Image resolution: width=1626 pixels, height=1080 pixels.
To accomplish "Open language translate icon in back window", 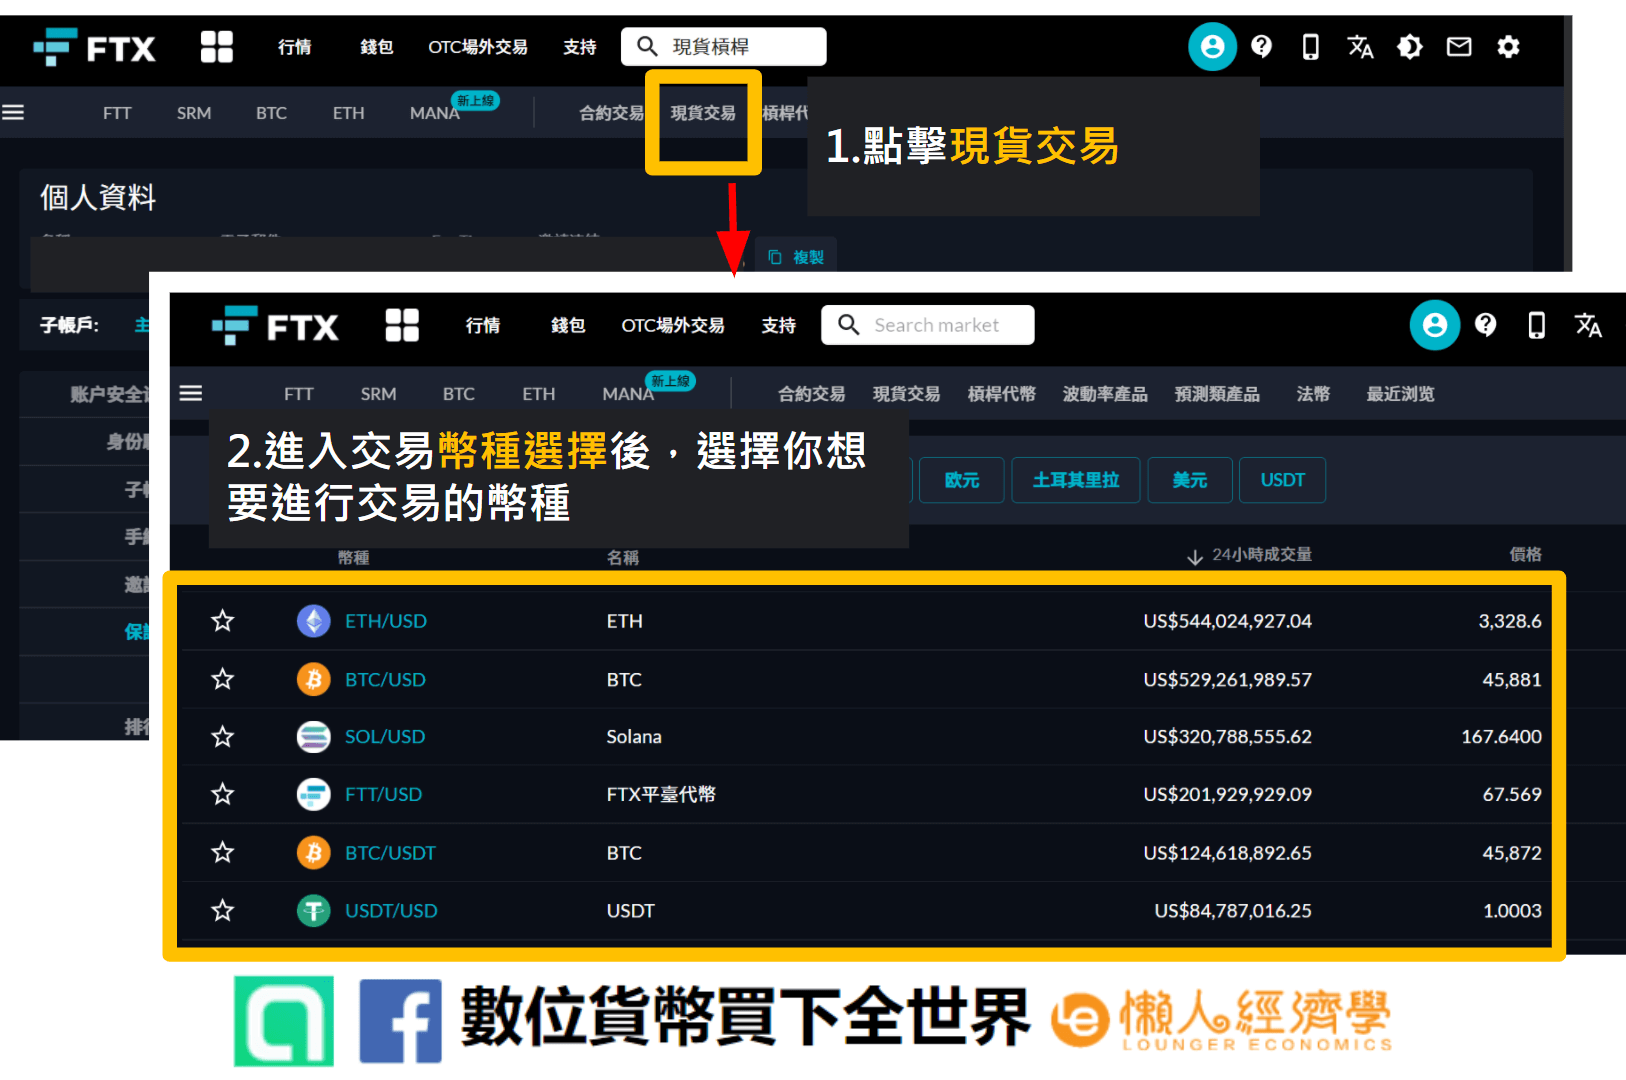I will click(x=1360, y=46).
